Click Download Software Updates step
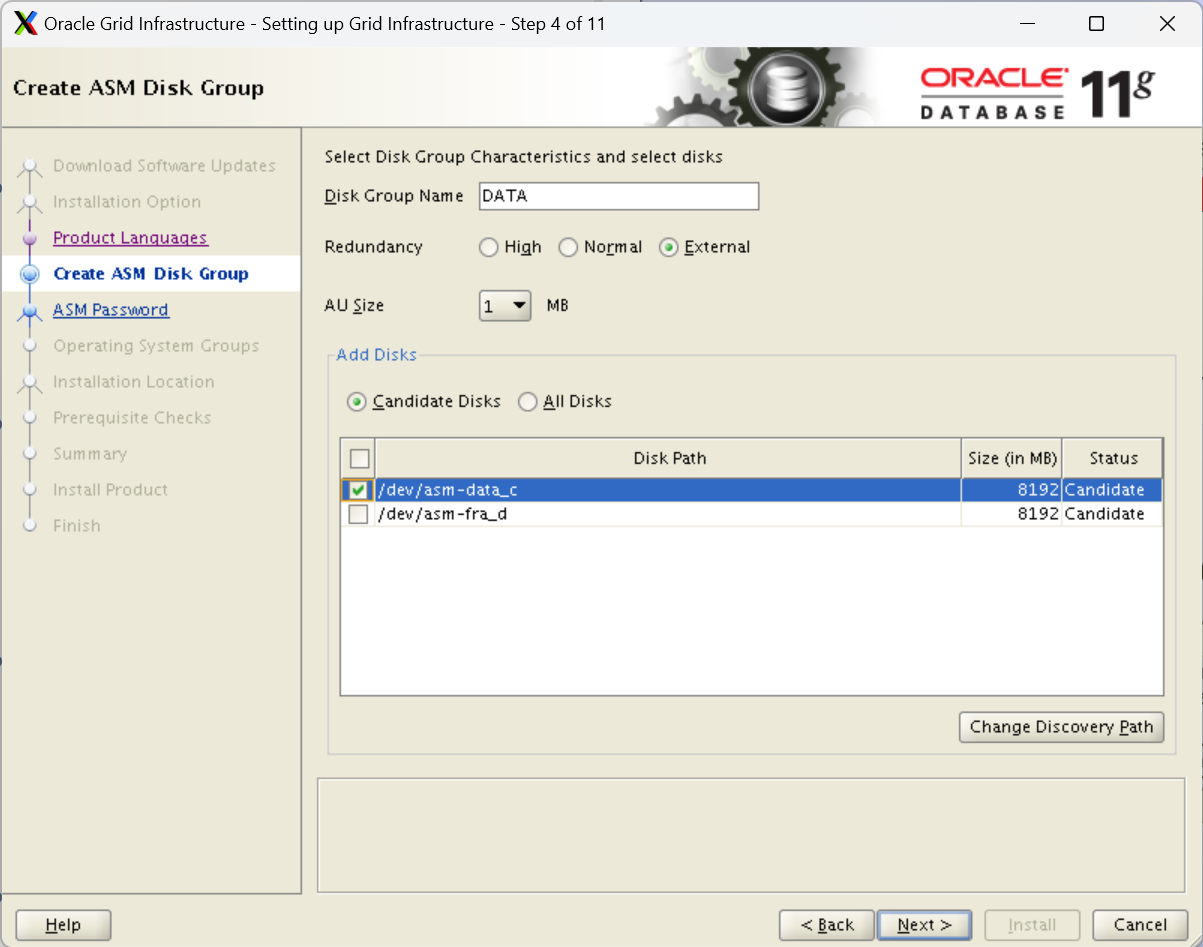The image size is (1203, 947). (164, 166)
